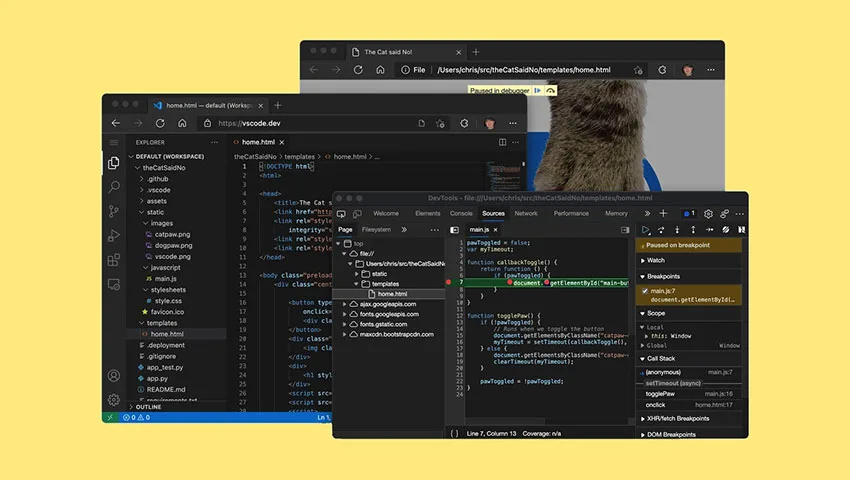Click favorites icon in vscode.dev browser toolbar

pyautogui.click(x=440, y=124)
